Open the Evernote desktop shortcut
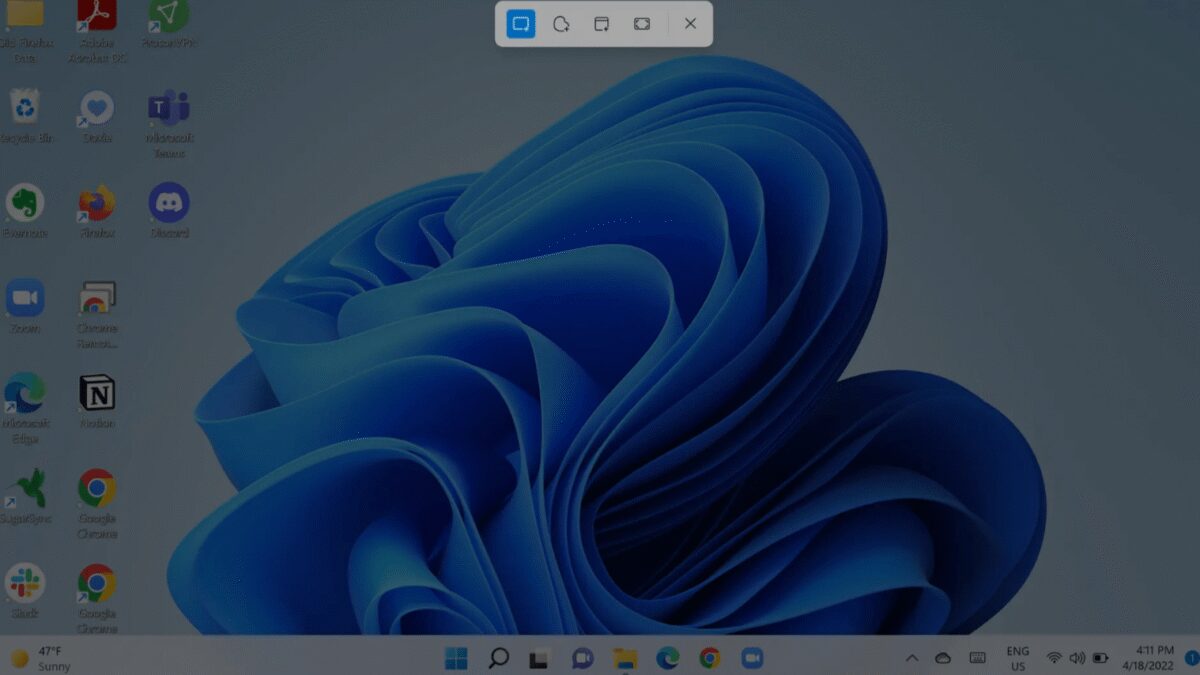 26,203
